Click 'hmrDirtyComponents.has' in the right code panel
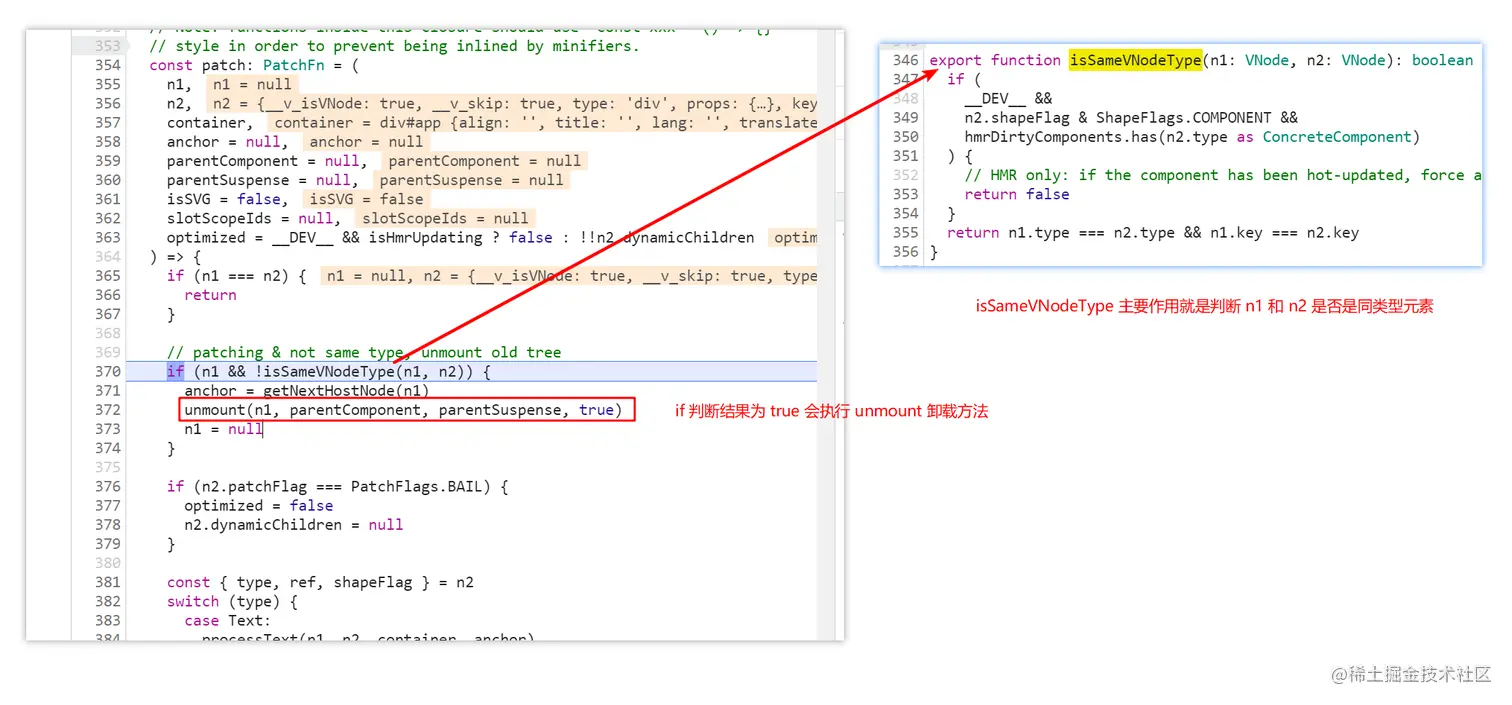 (1061, 137)
